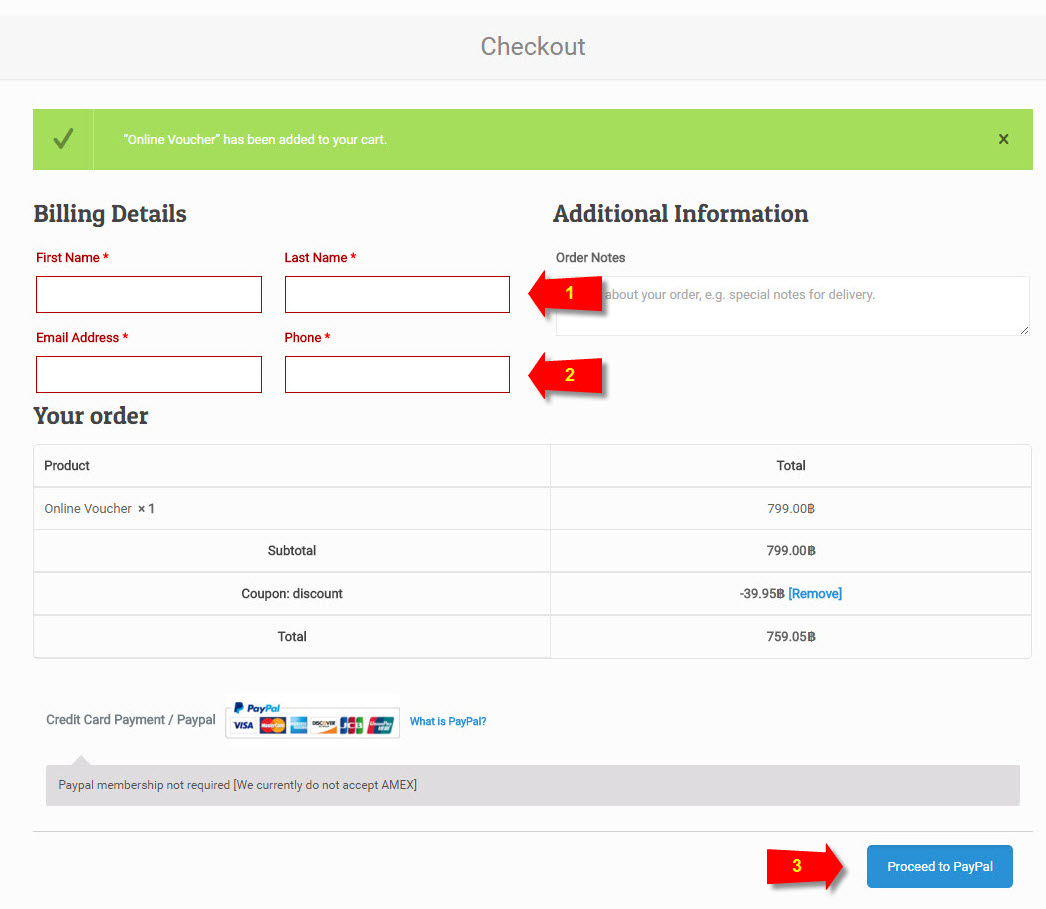Screen dimensions: 1046x909
Task: Click the PayPal logo above the cards
Action: click(257, 708)
